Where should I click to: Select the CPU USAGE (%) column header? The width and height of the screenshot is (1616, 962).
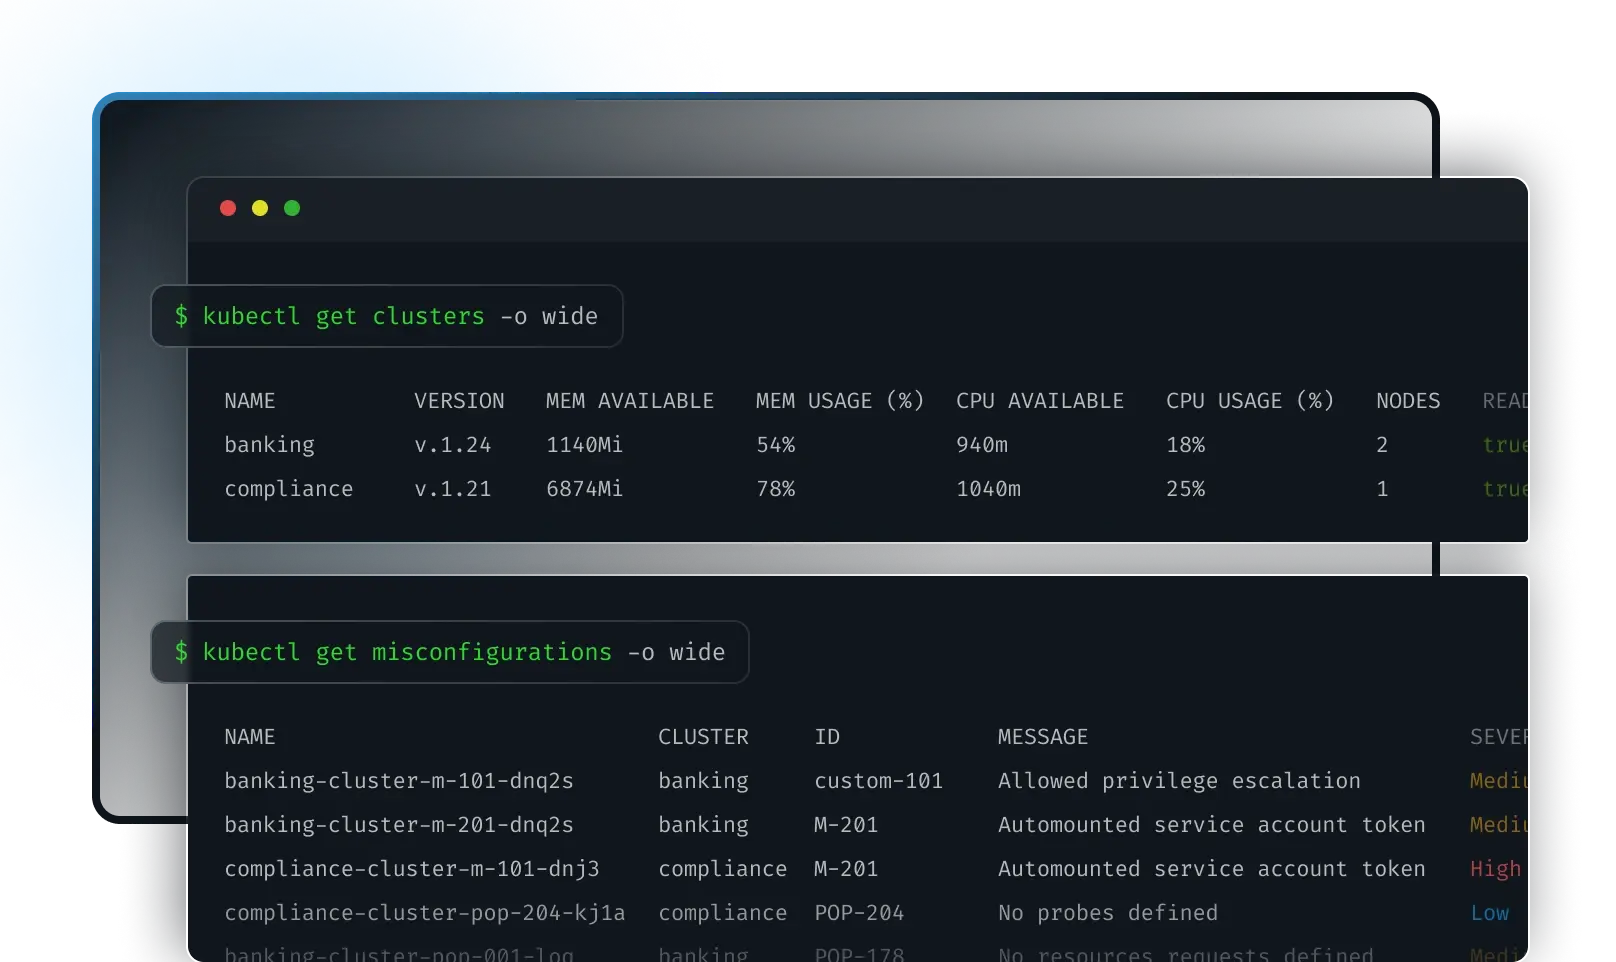pyautogui.click(x=1249, y=401)
